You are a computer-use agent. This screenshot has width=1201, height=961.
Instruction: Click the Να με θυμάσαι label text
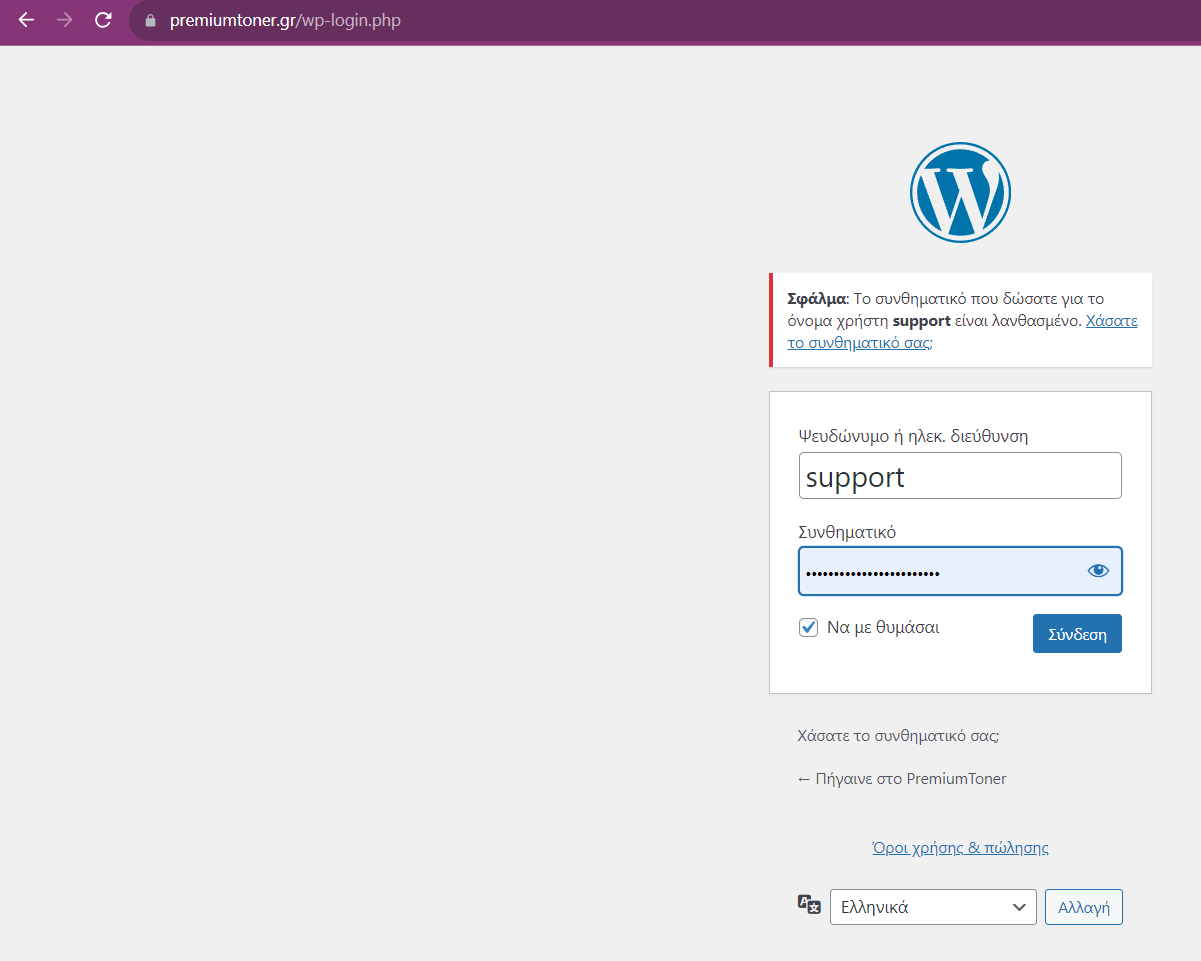click(883, 628)
